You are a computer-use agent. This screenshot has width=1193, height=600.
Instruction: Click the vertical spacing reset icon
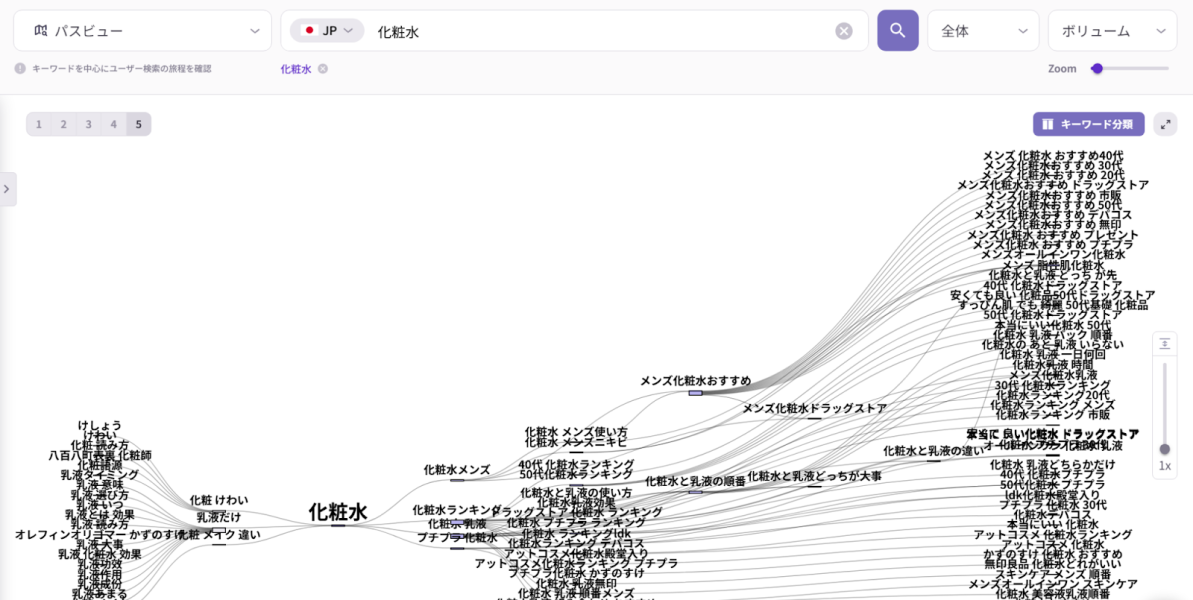(x=1165, y=344)
